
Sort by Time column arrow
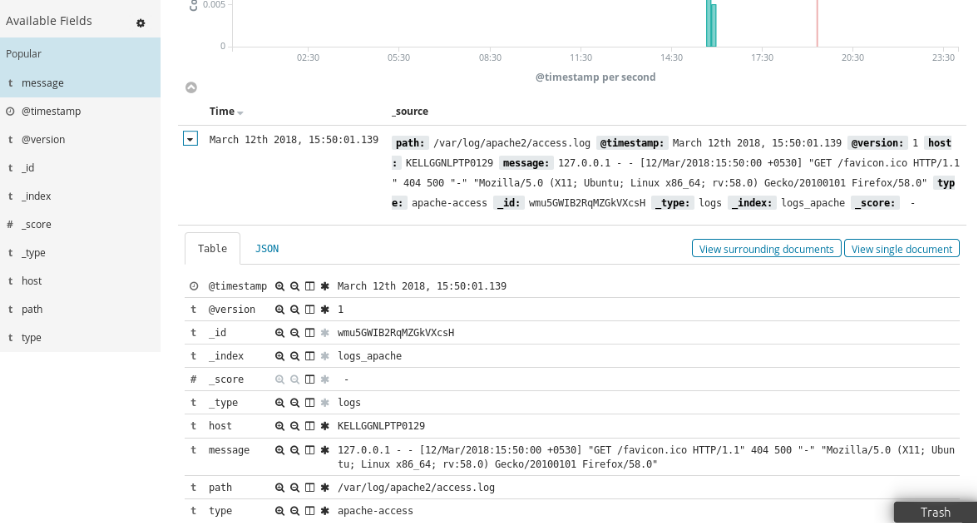point(241,113)
